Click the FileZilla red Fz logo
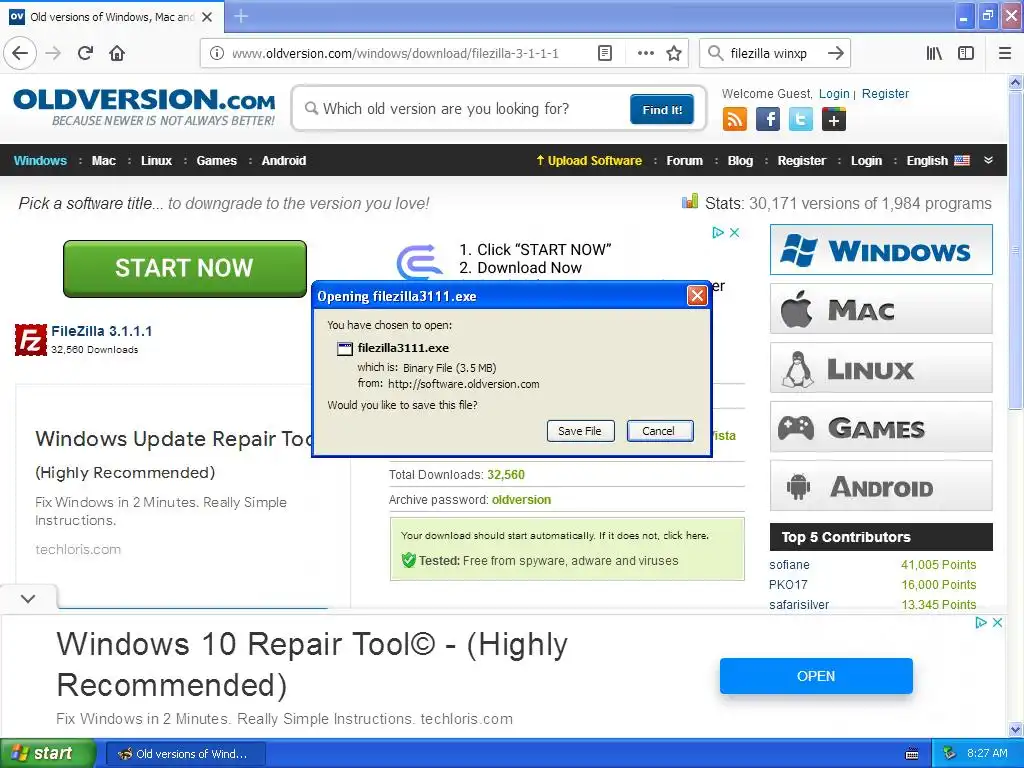 (x=31, y=340)
